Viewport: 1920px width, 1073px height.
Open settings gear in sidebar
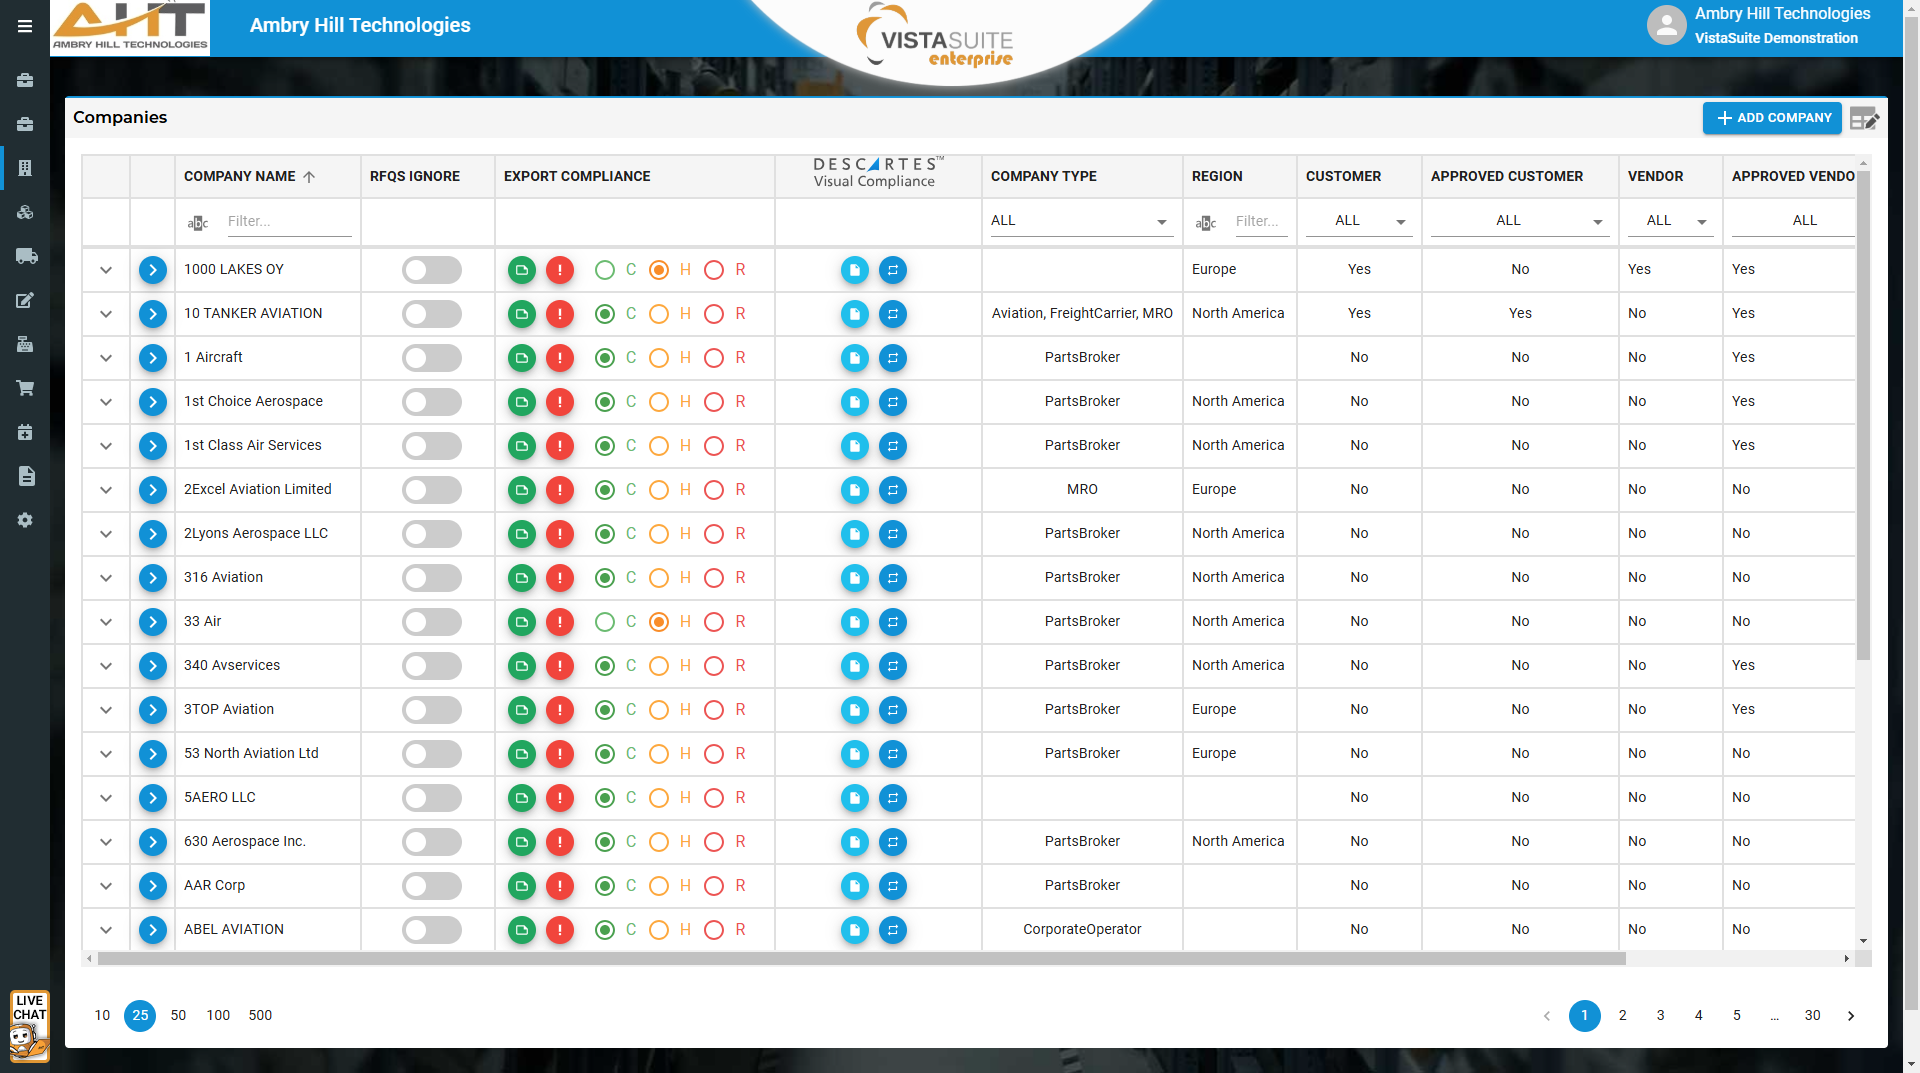[26, 520]
